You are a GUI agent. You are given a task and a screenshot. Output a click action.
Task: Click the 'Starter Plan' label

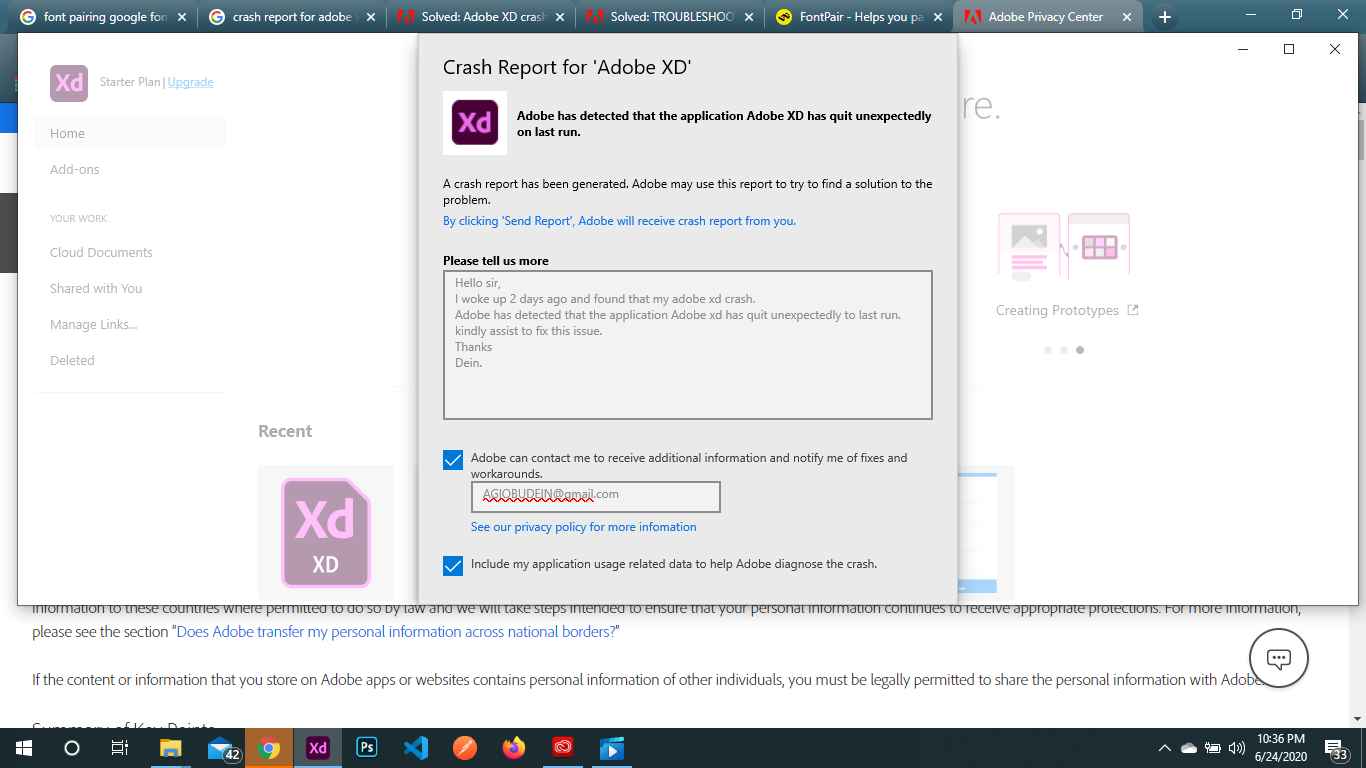[130, 82]
